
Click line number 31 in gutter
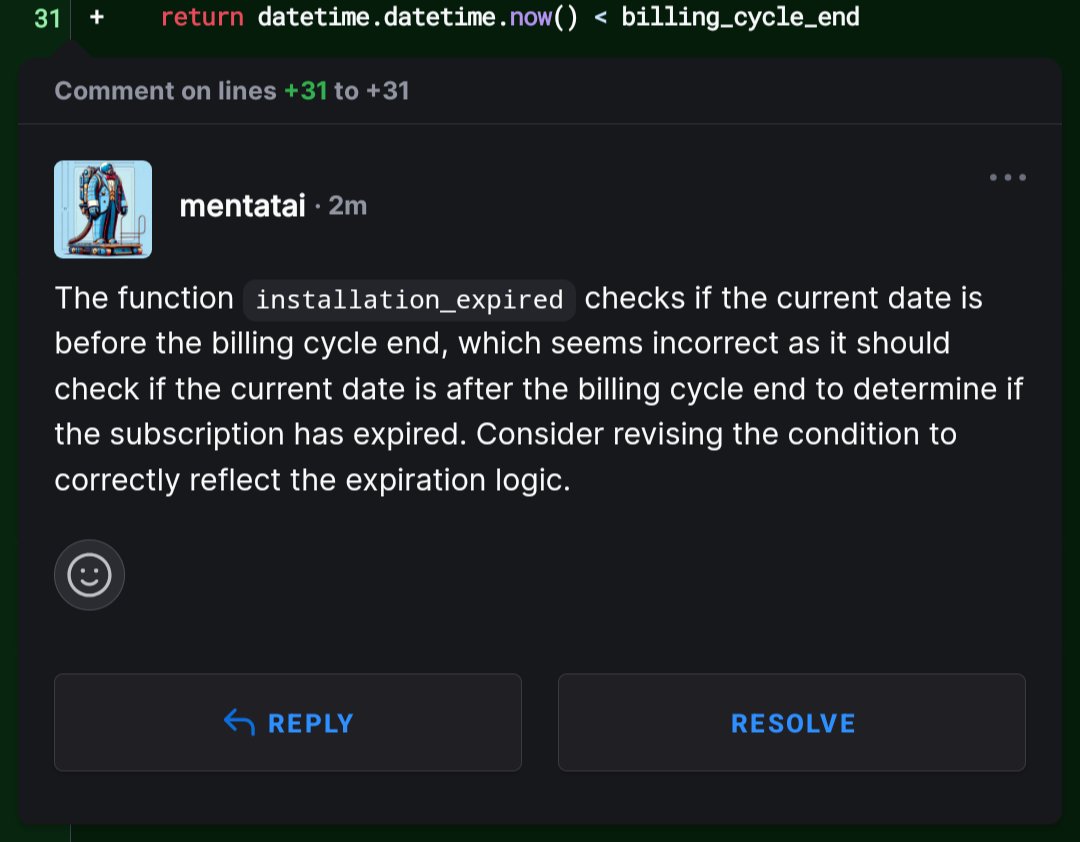47,18
